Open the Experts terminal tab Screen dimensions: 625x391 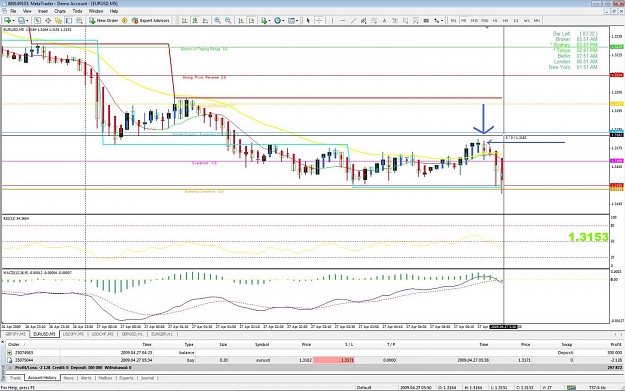(126, 378)
